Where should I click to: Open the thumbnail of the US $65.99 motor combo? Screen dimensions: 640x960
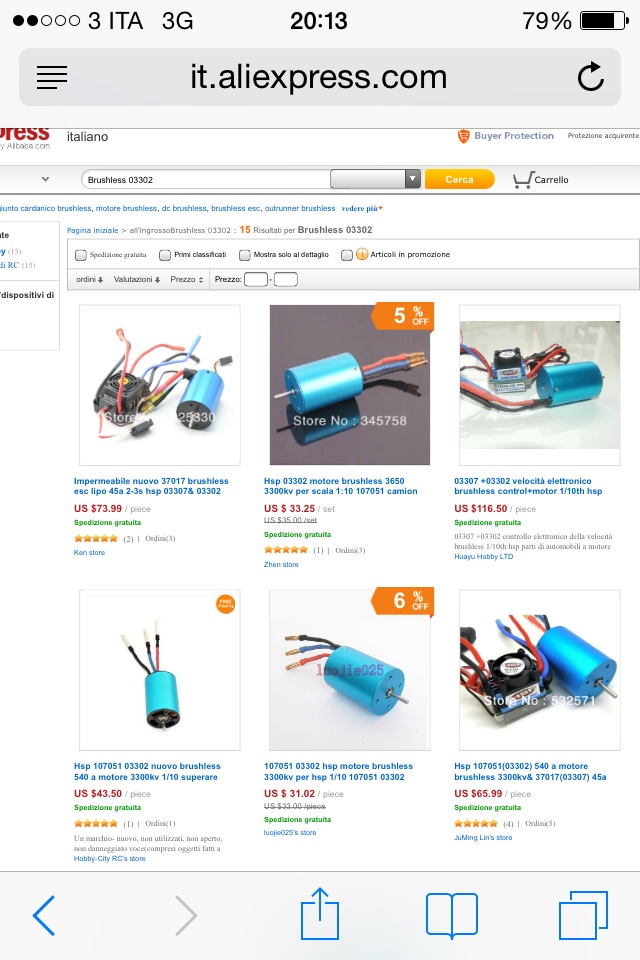pyautogui.click(x=540, y=670)
